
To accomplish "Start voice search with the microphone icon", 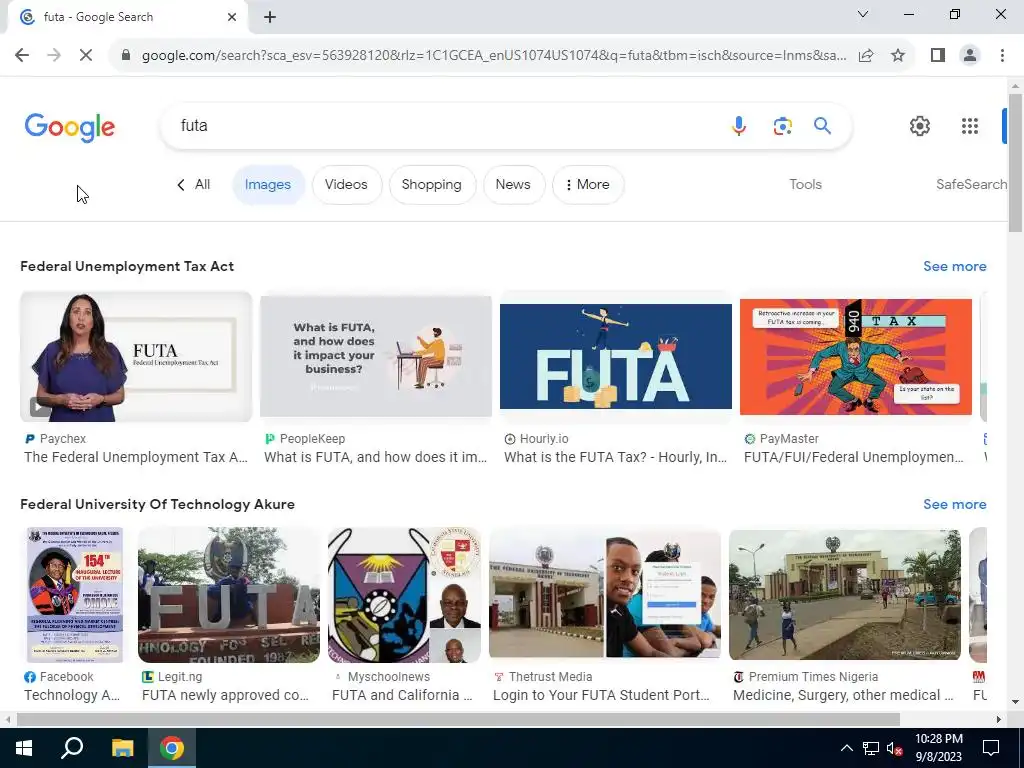I will (x=739, y=125).
